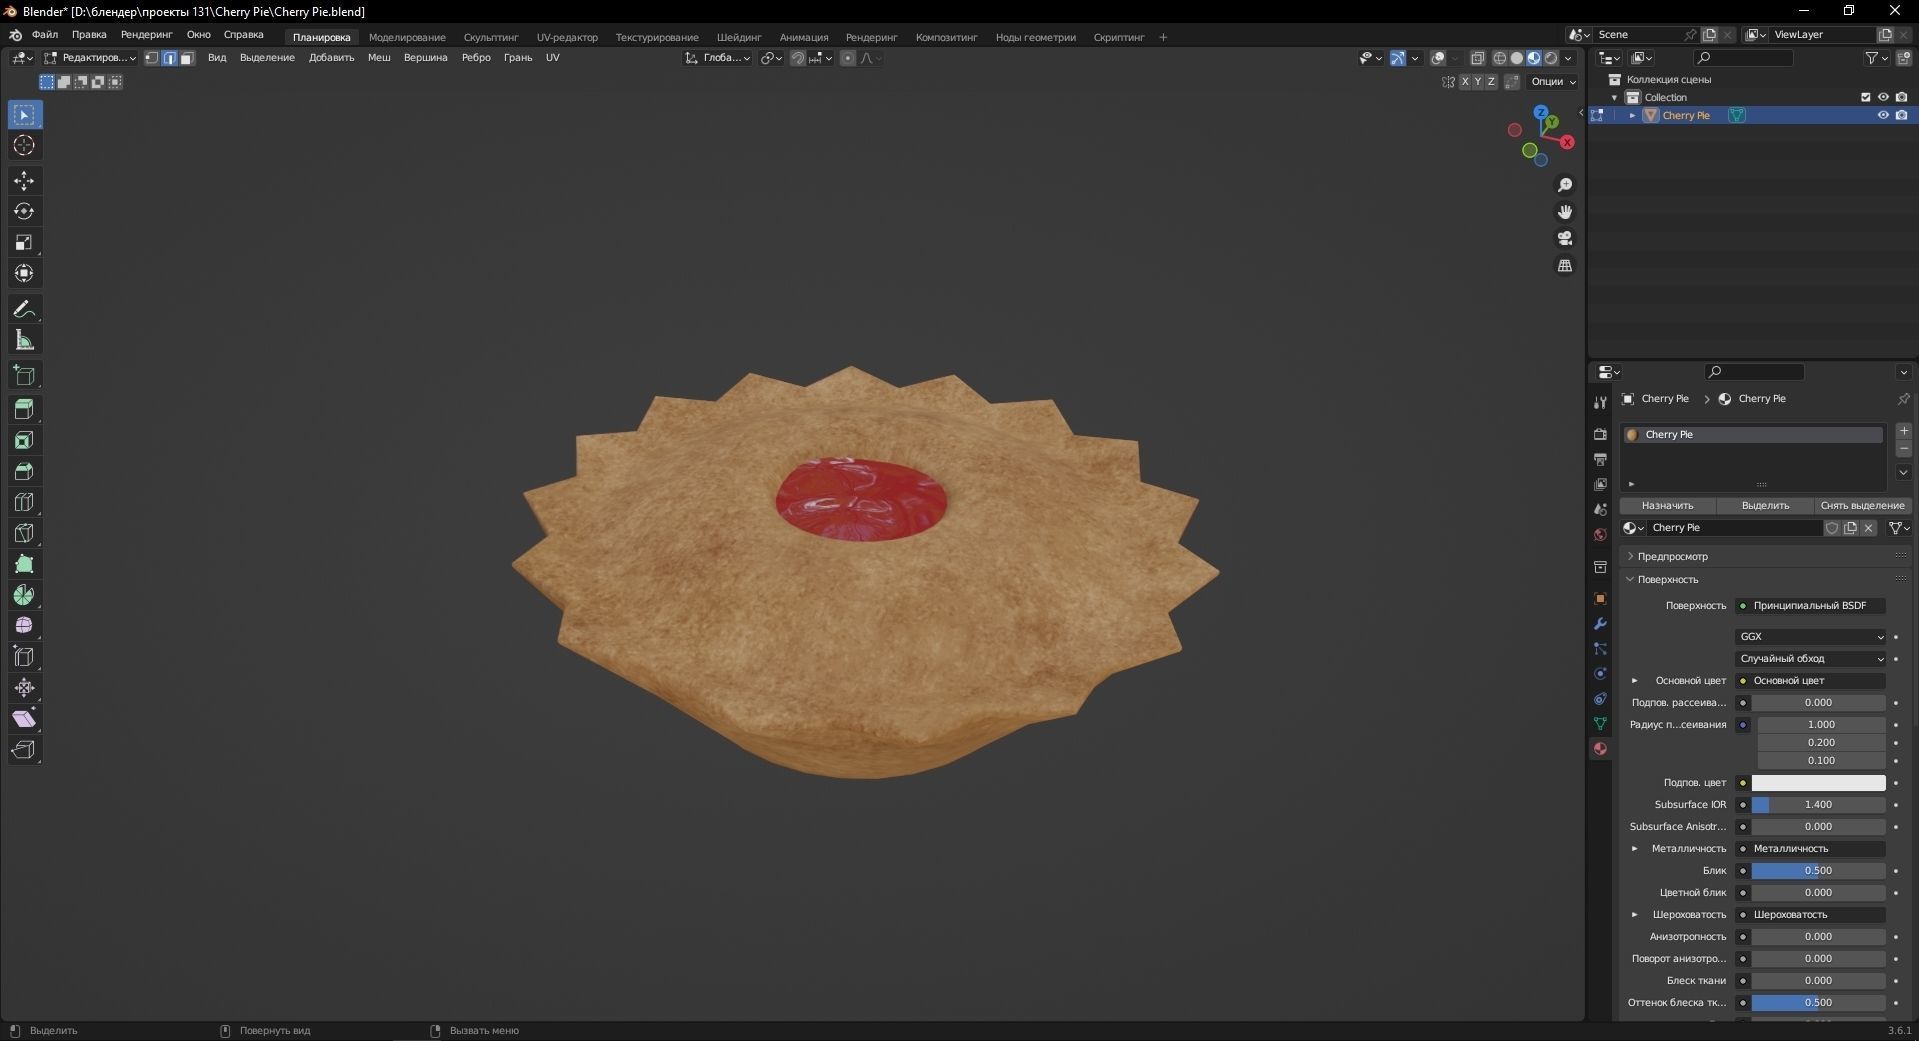Toggle proportional editing button
This screenshot has height=1041, width=1919.
click(x=848, y=58)
